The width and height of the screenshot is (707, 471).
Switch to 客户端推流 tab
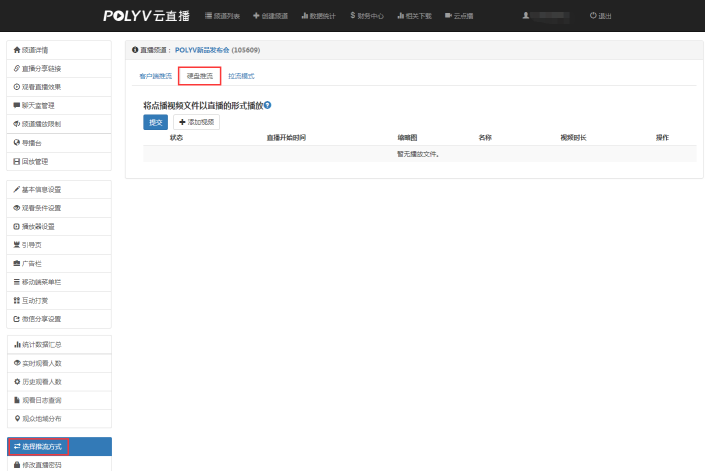coord(155,76)
